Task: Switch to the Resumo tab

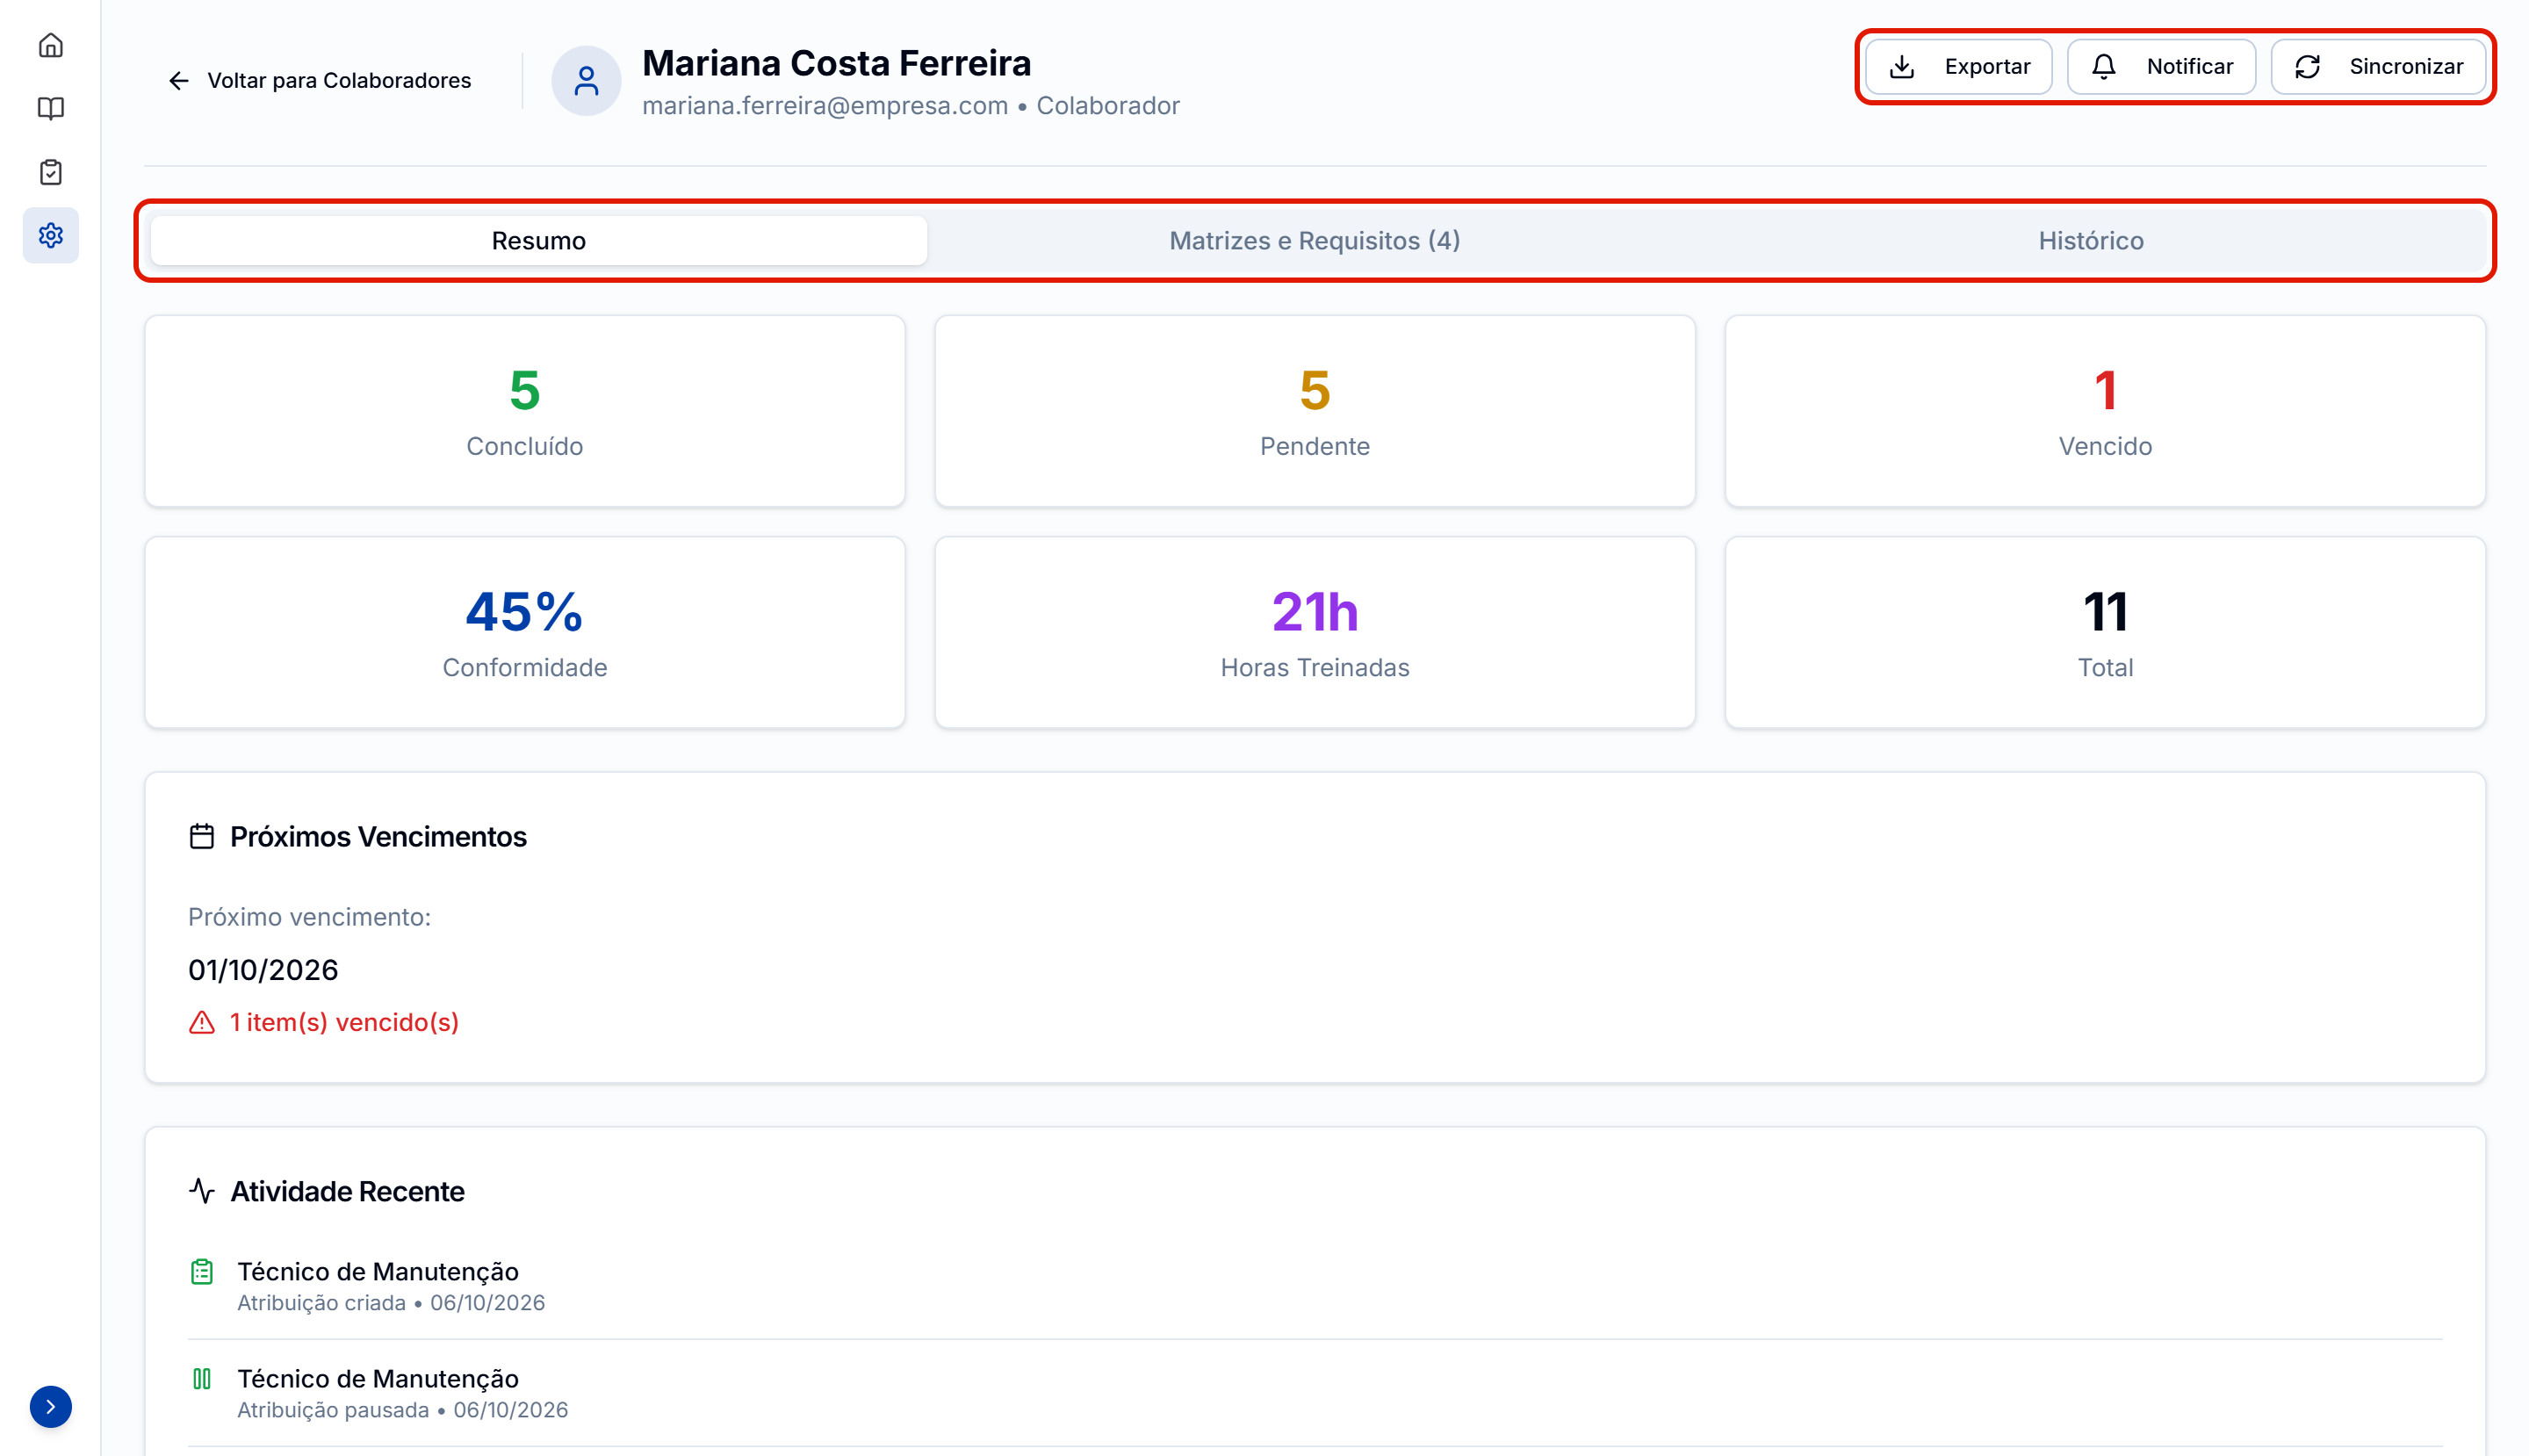Action: point(538,241)
